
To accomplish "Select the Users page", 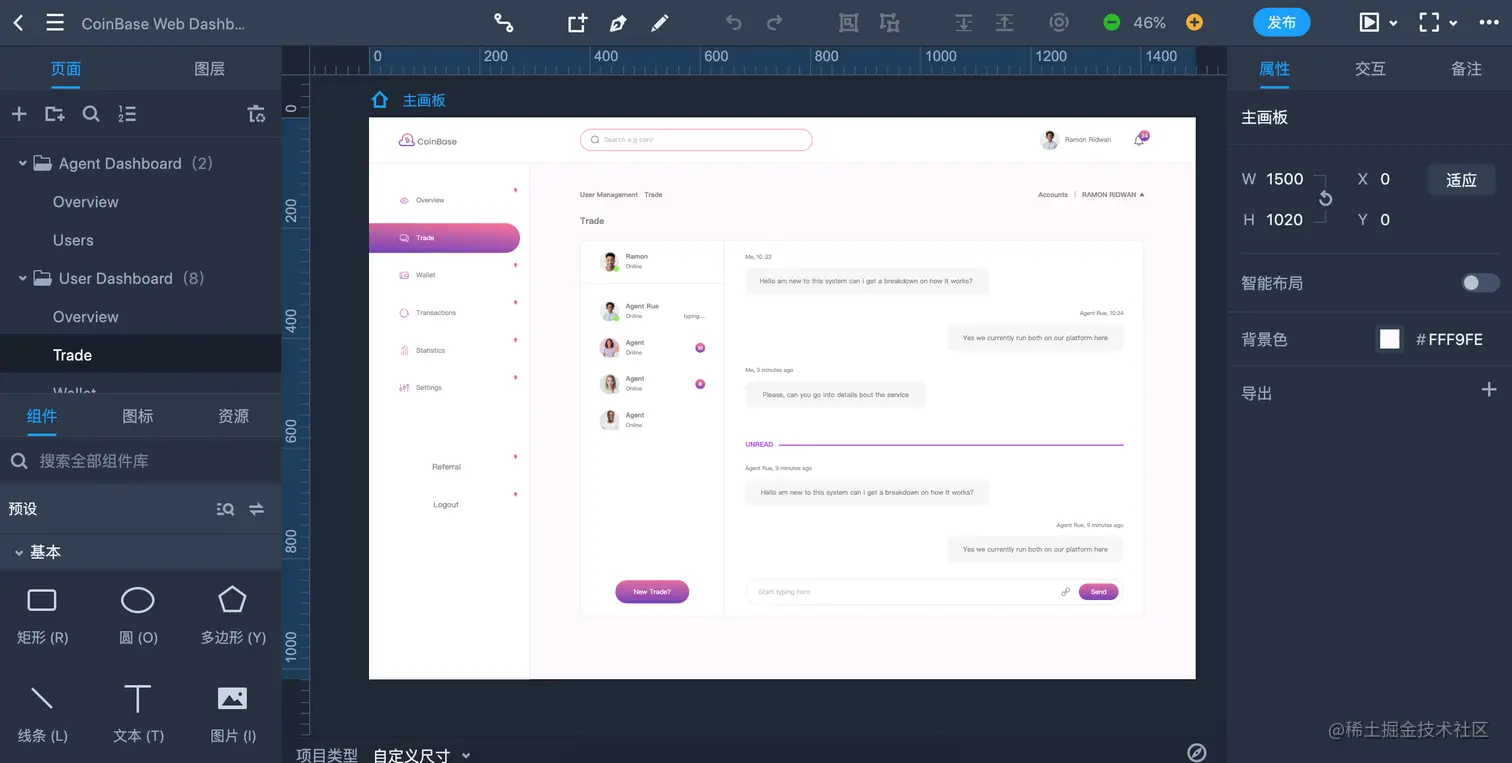I will (x=73, y=240).
